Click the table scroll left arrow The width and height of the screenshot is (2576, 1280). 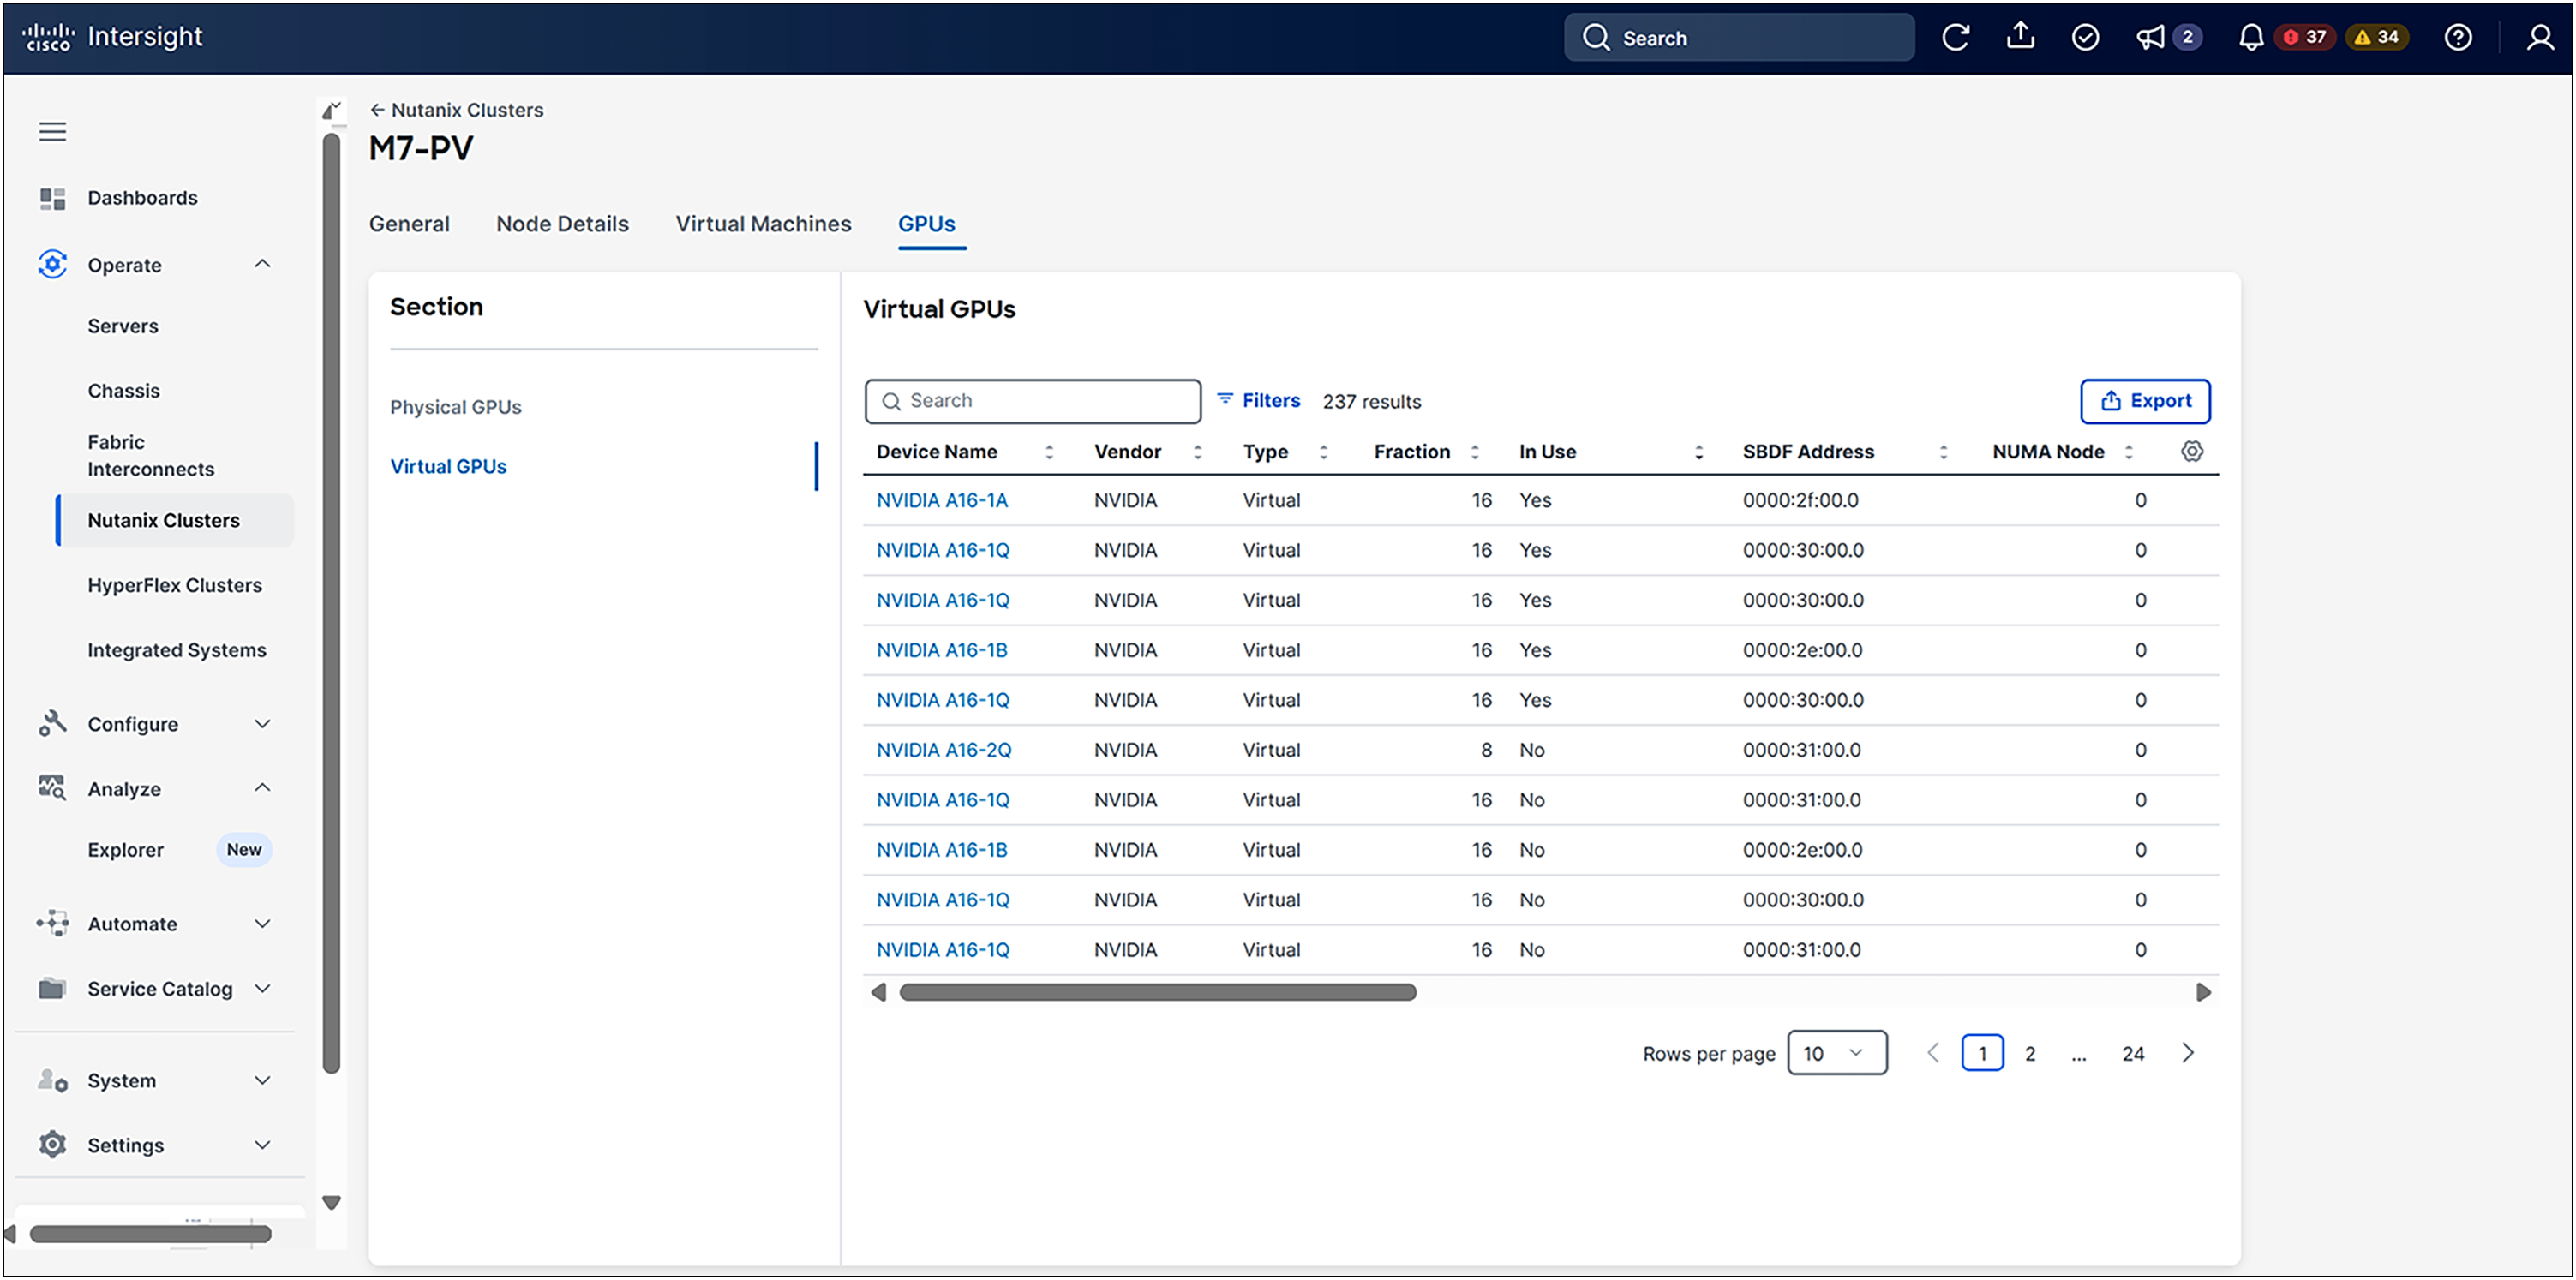[879, 992]
